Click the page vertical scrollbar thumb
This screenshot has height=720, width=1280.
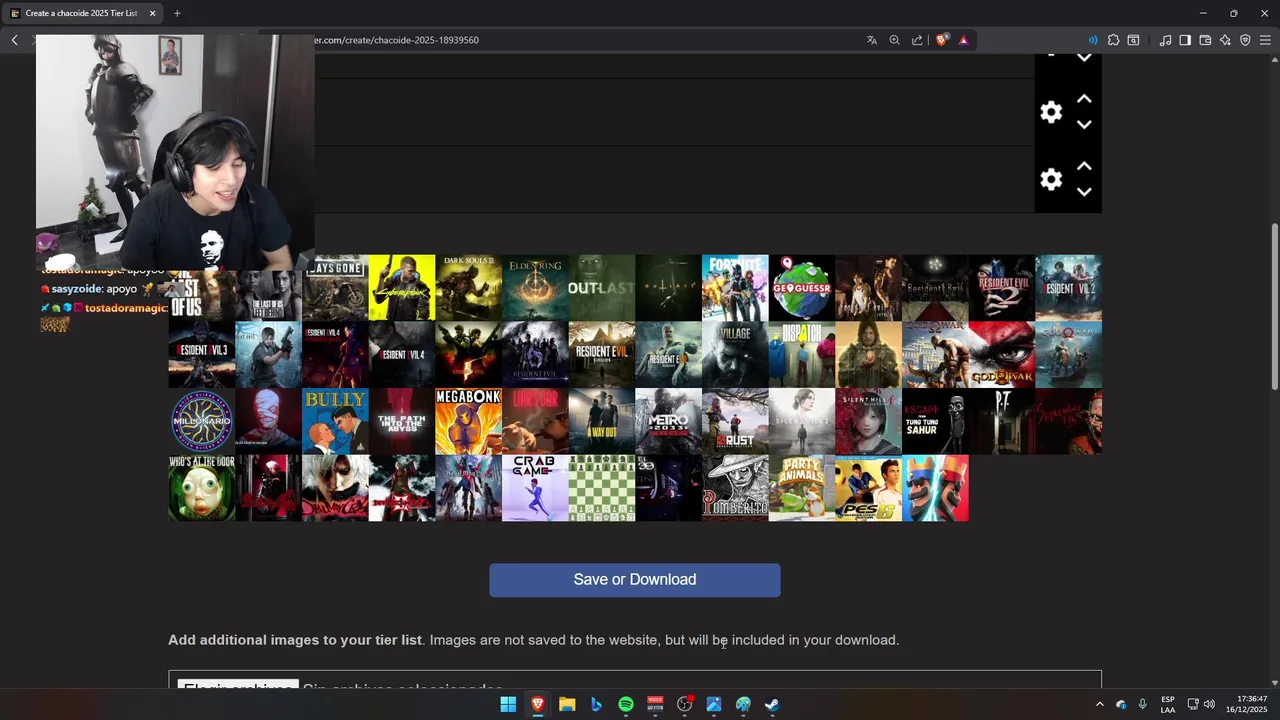[1274, 306]
